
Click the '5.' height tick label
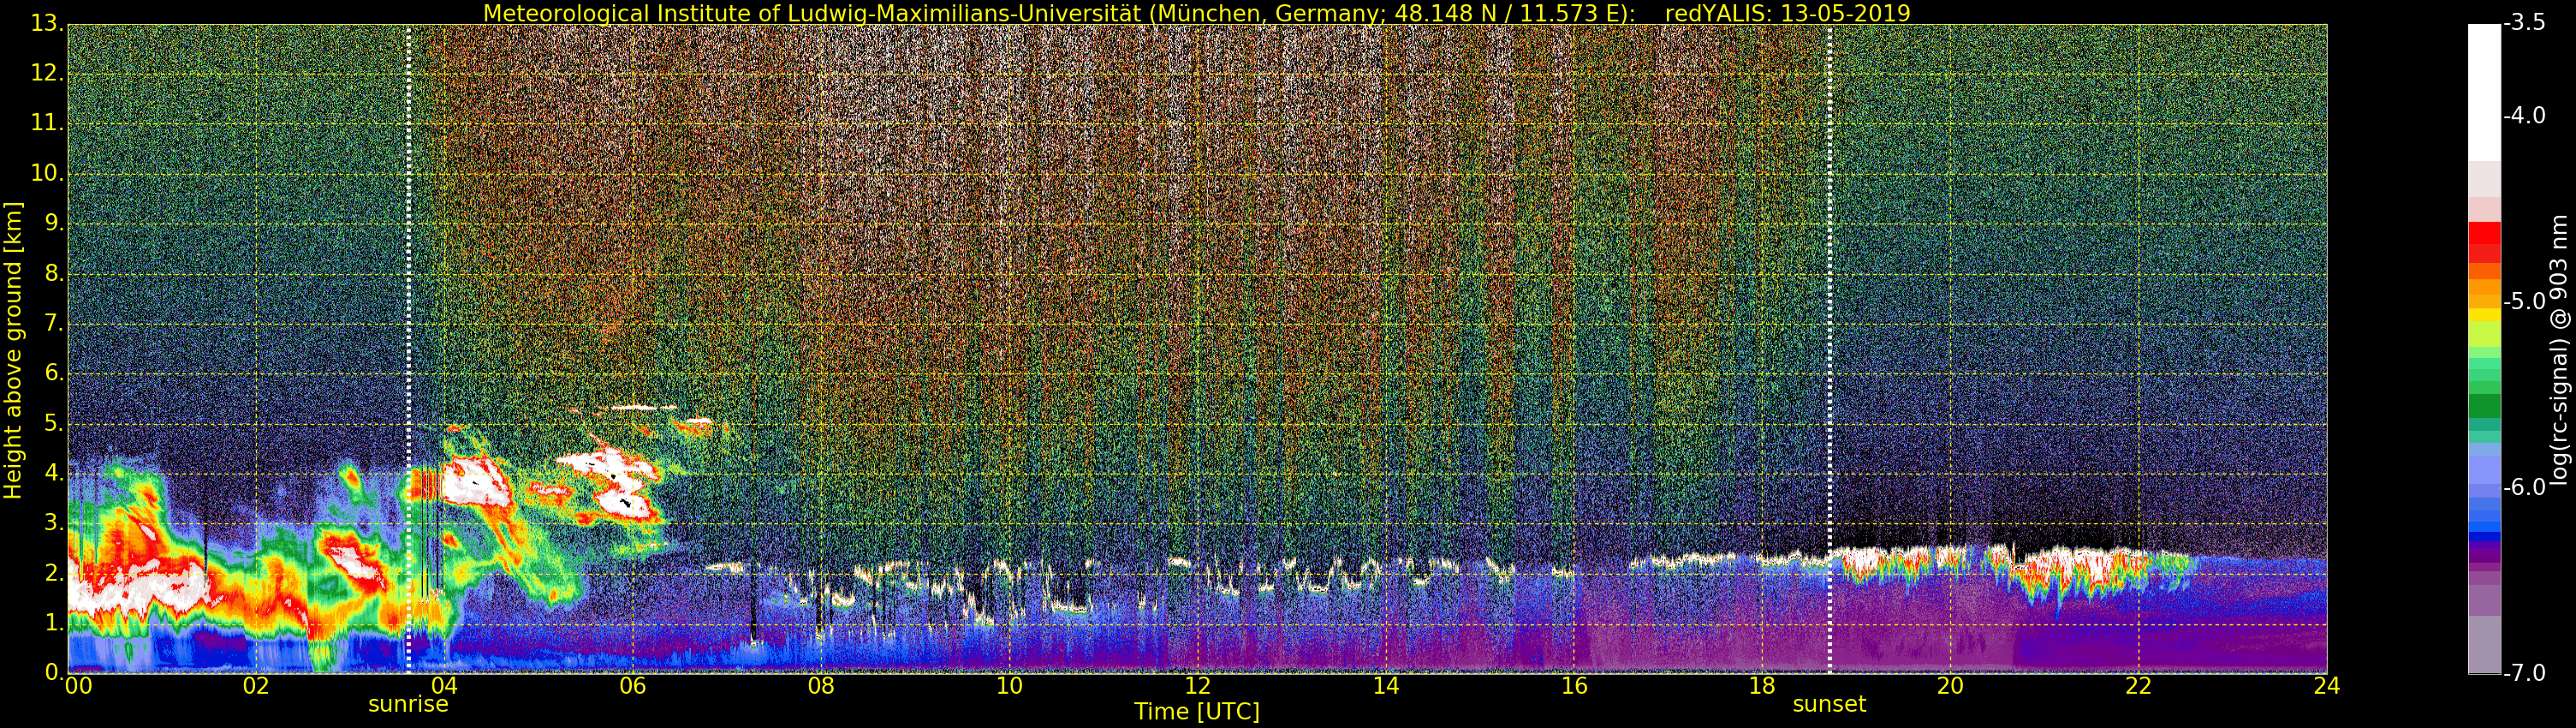pos(53,423)
